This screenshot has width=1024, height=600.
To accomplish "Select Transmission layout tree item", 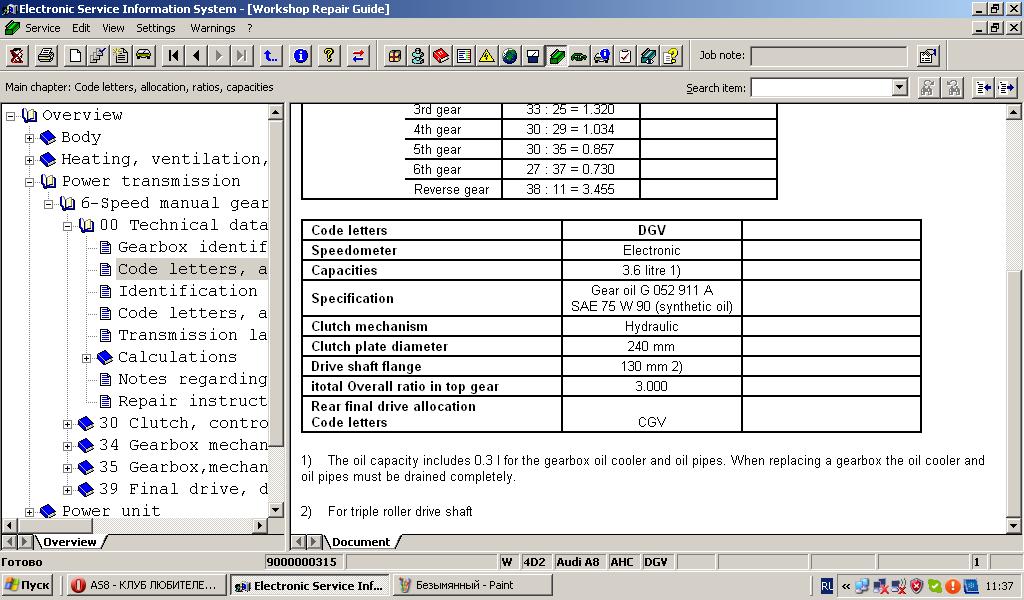I will coord(191,335).
